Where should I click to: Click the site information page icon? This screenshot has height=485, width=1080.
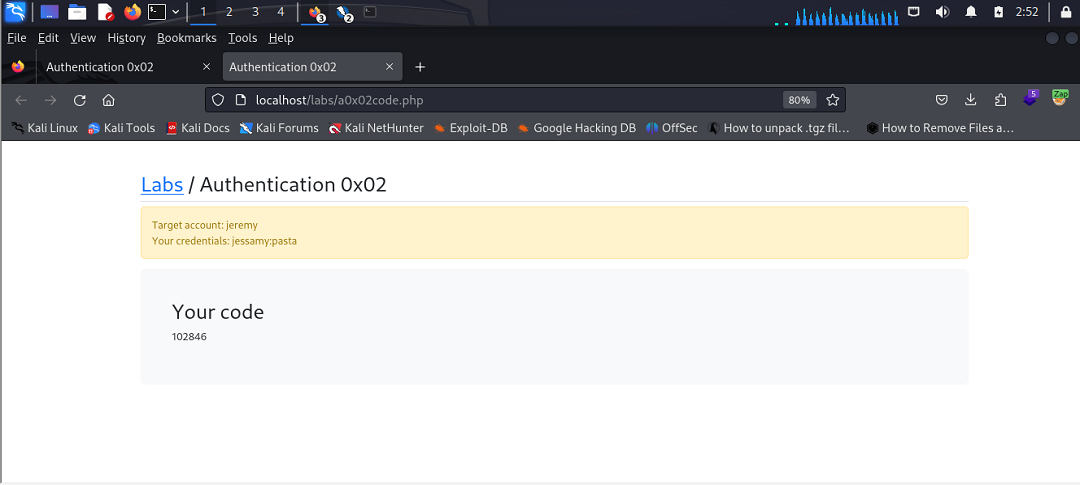[240, 100]
